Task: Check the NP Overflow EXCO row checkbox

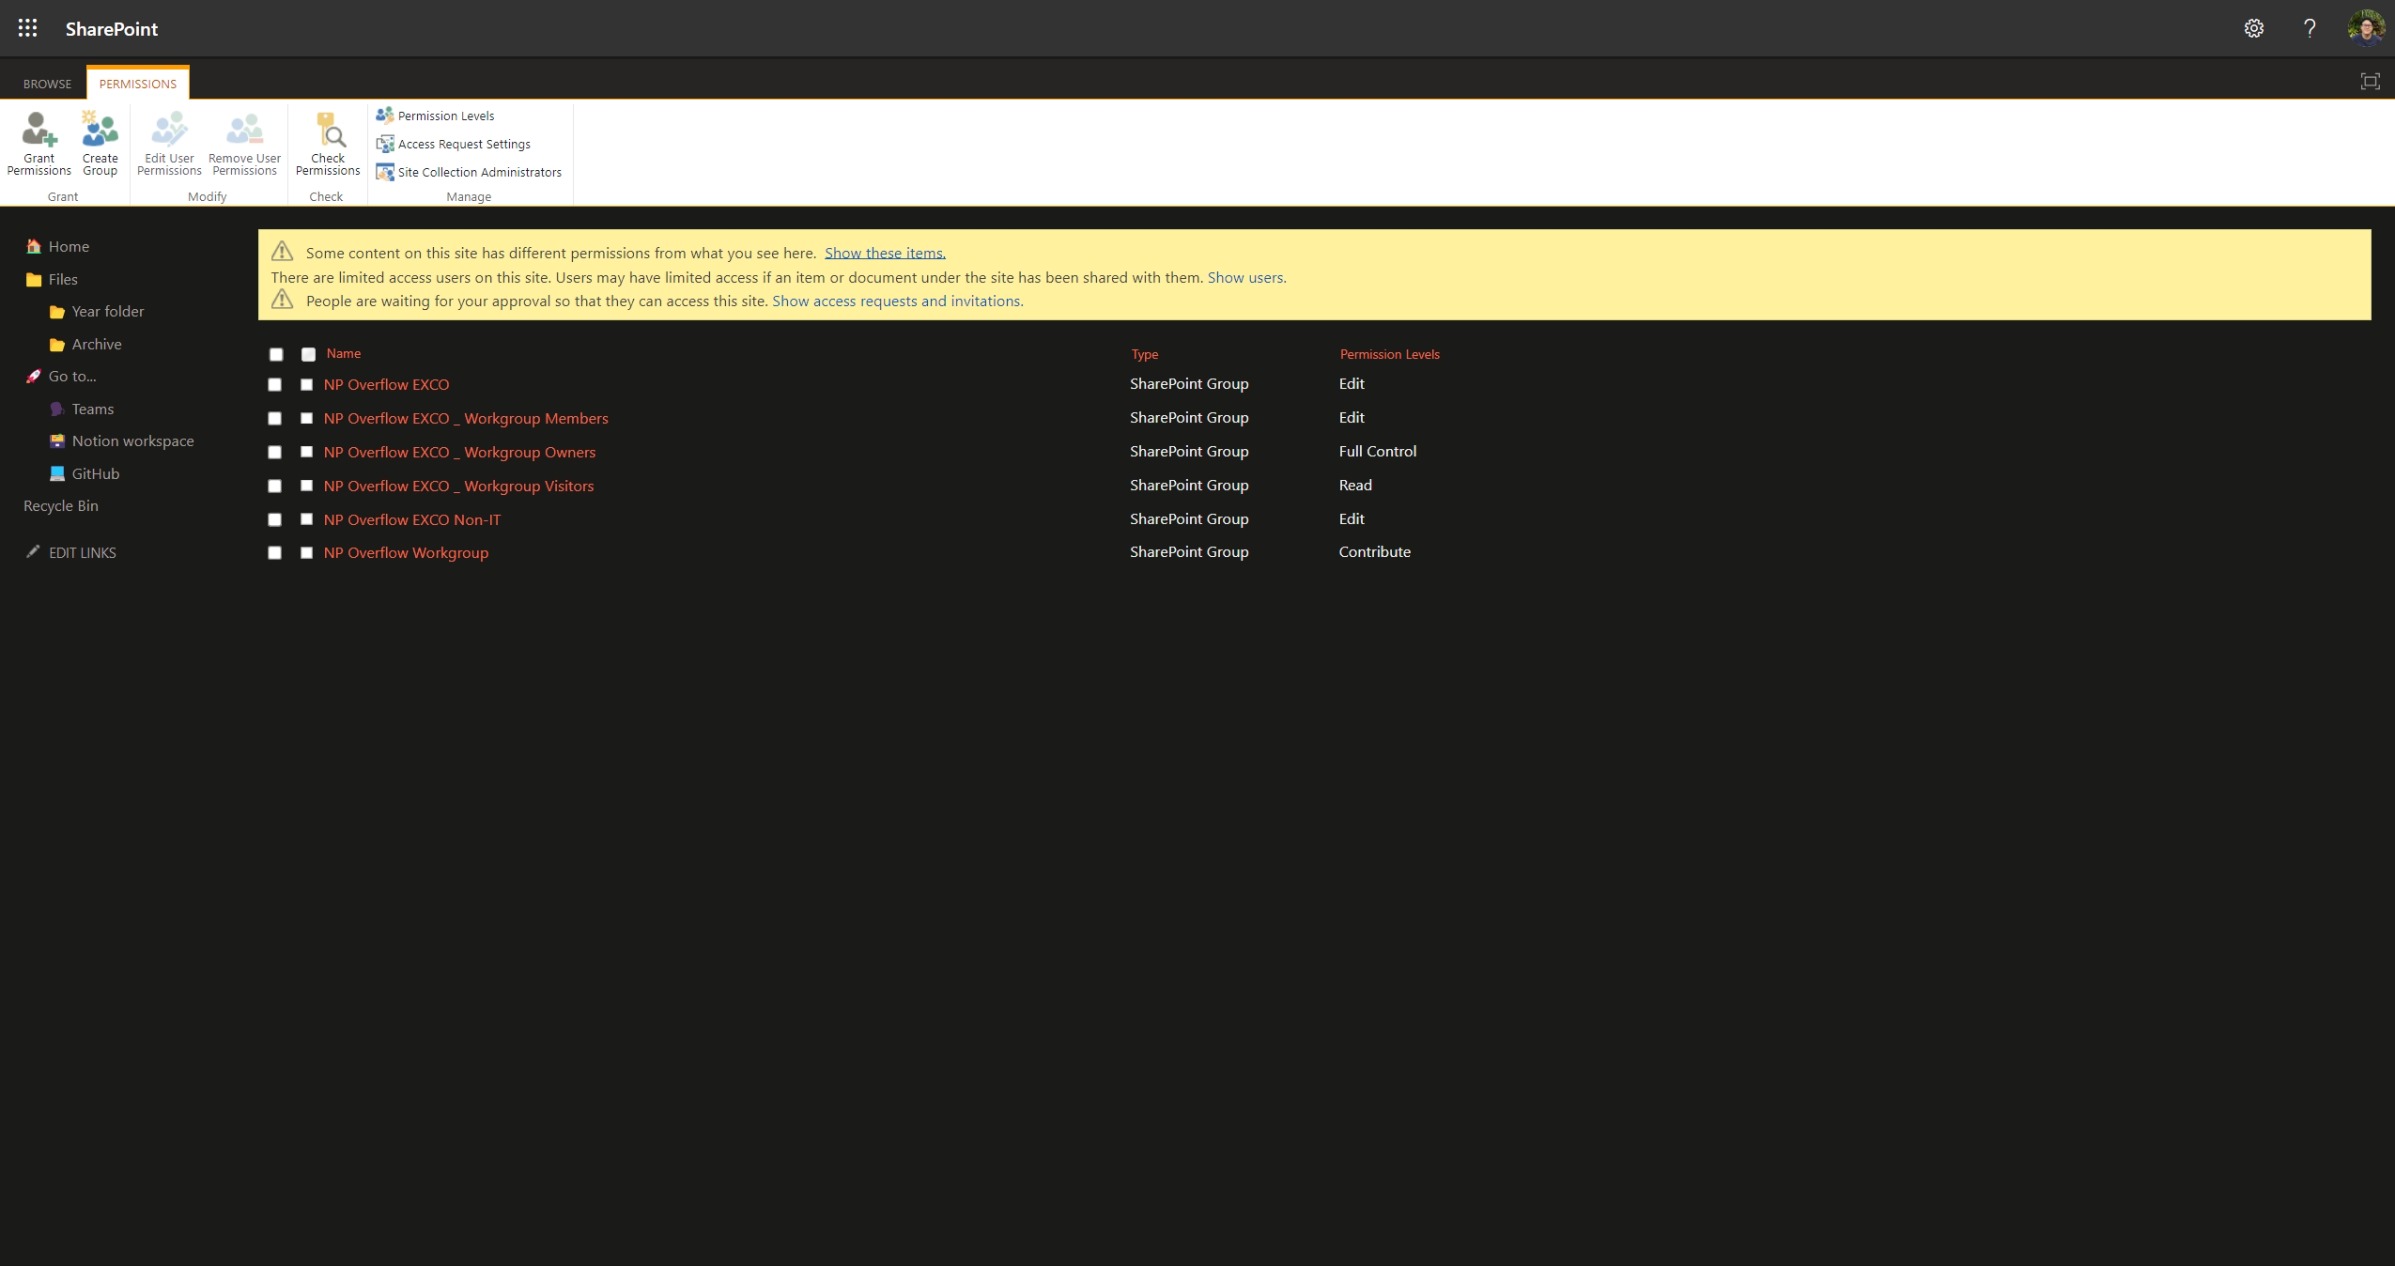Action: coord(275,385)
